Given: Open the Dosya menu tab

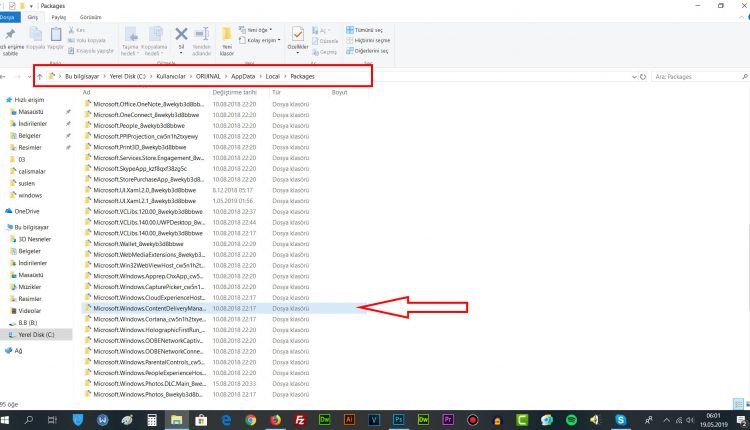Looking at the screenshot, I should click(x=8, y=17).
